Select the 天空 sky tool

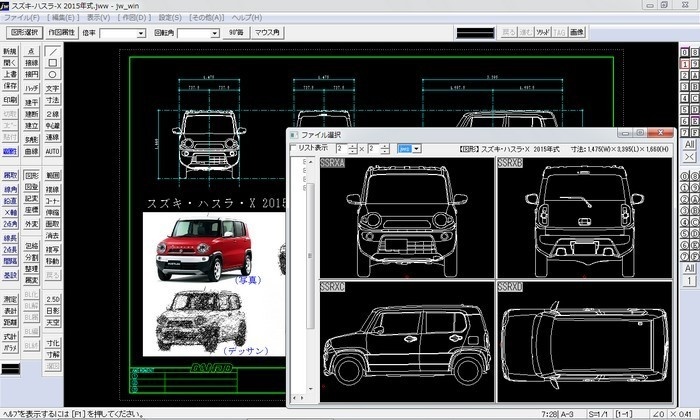(x=53, y=322)
